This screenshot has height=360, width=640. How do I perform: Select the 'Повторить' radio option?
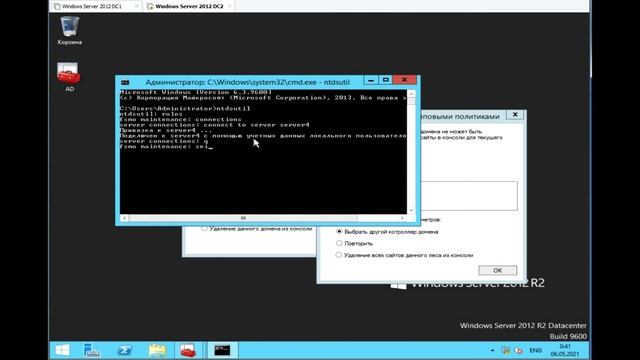click(x=339, y=243)
